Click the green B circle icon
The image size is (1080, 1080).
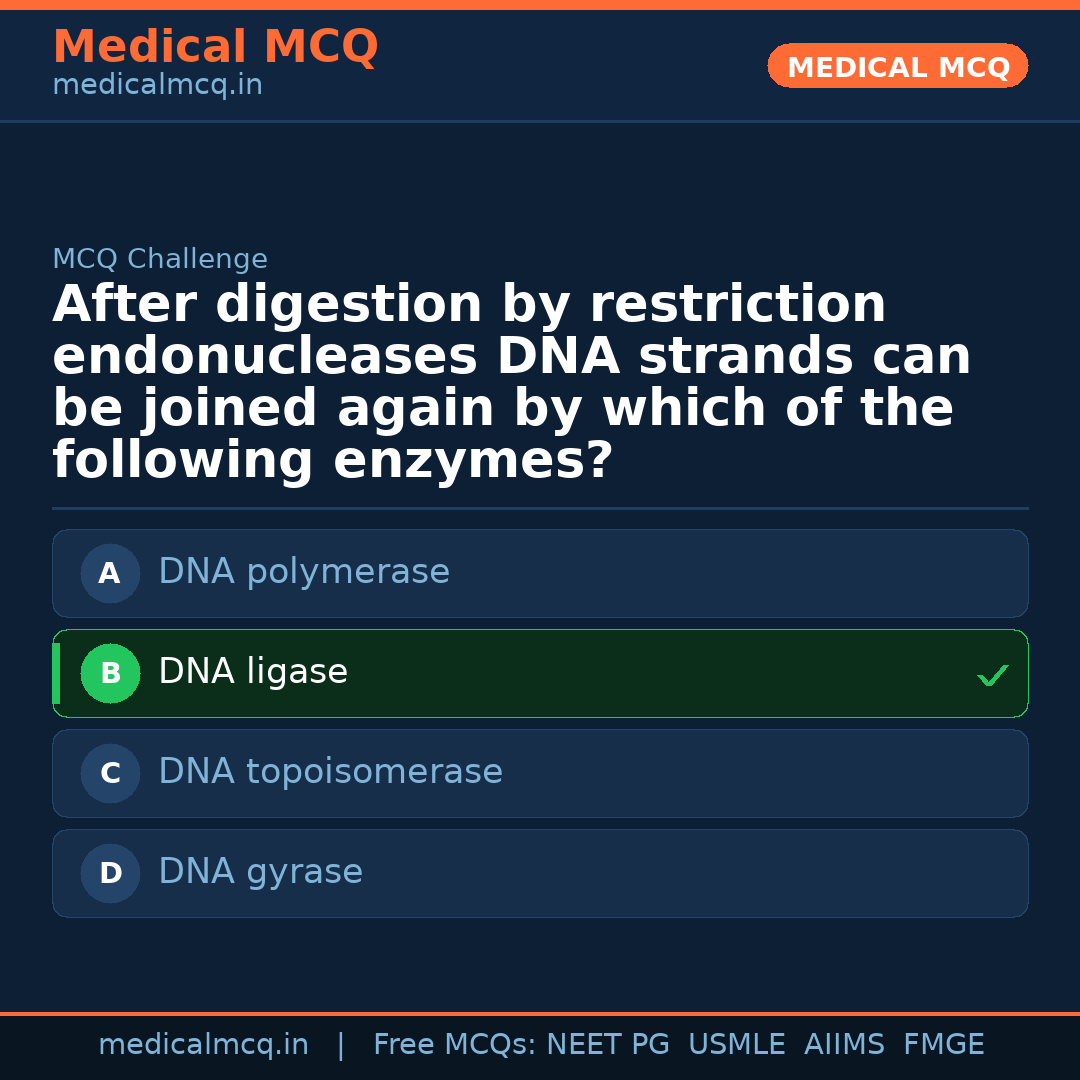[110, 674]
